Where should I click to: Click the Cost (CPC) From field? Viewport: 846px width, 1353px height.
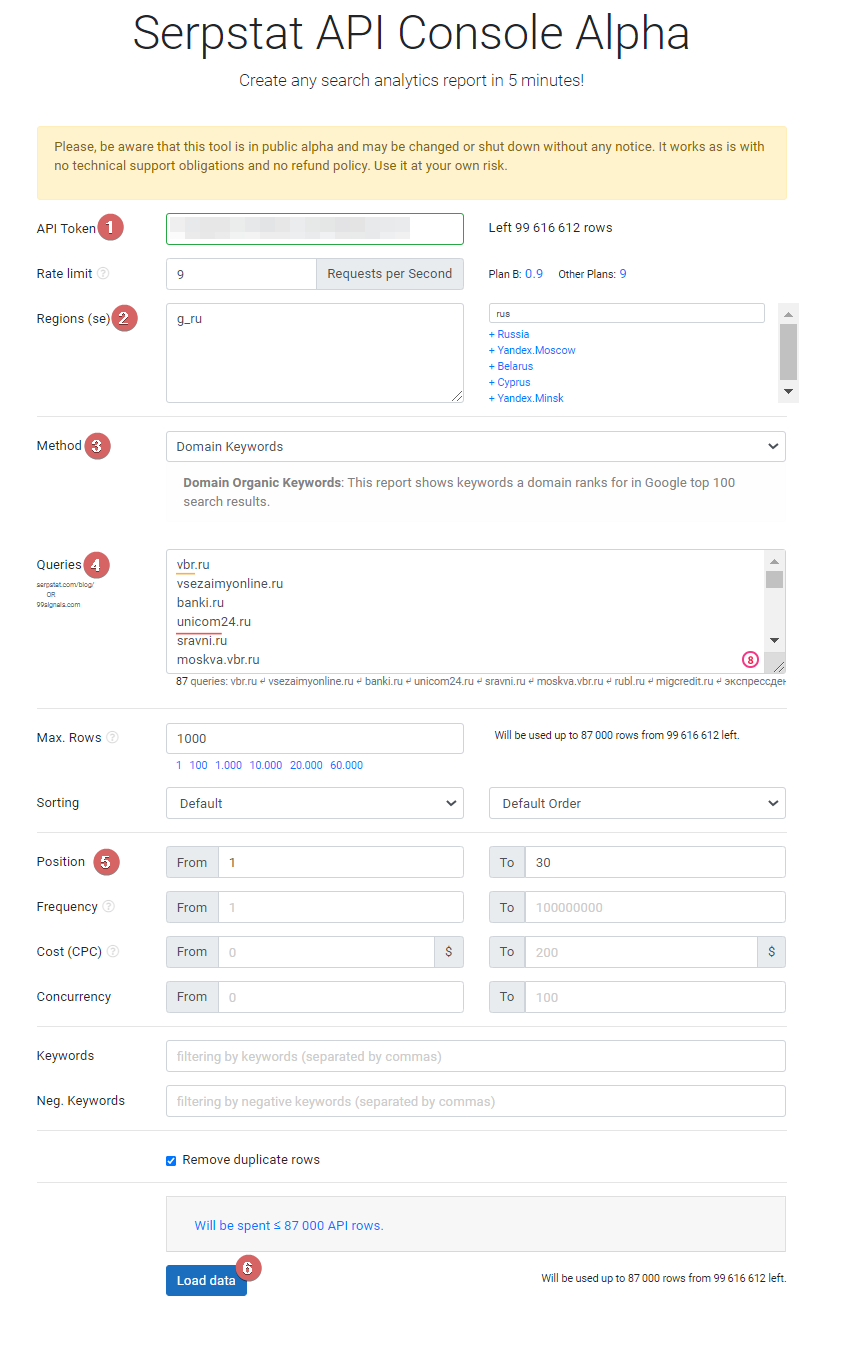(327, 952)
